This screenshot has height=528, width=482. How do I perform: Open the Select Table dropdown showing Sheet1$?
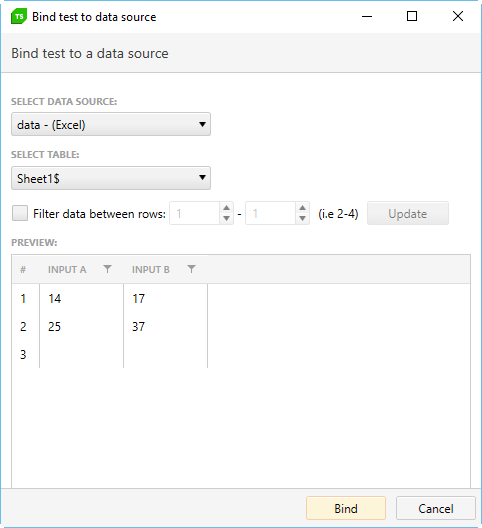111,178
